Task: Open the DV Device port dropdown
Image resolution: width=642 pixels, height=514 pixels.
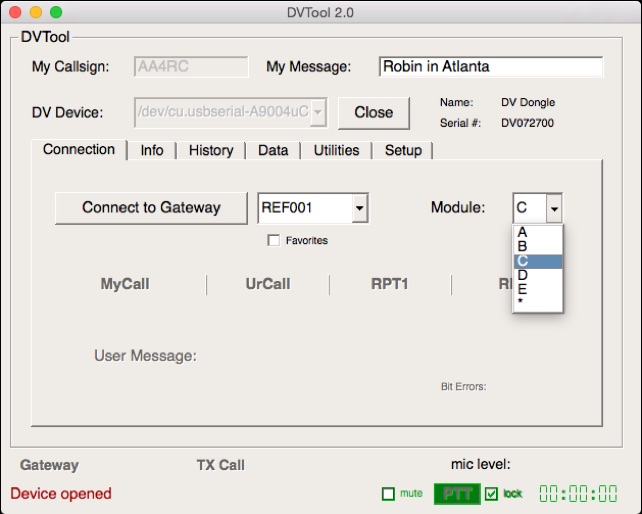Action: (x=318, y=113)
